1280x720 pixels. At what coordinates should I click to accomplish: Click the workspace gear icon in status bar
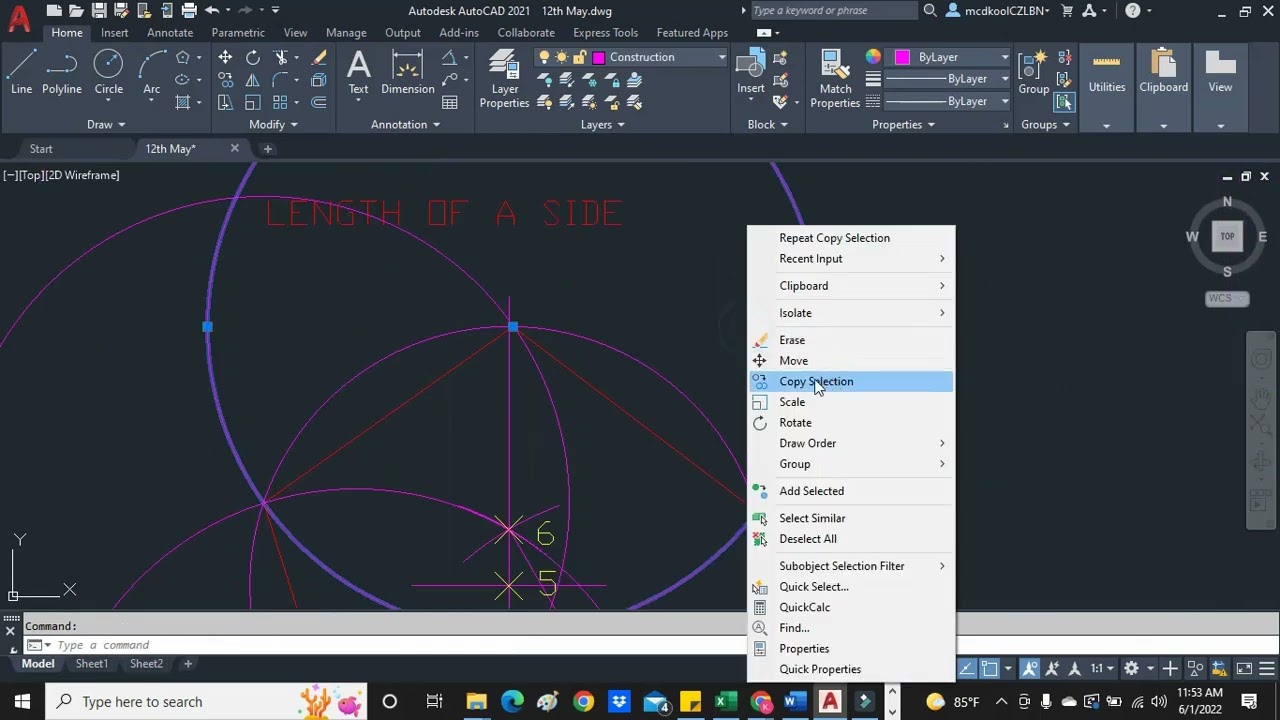coord(1131,668)
